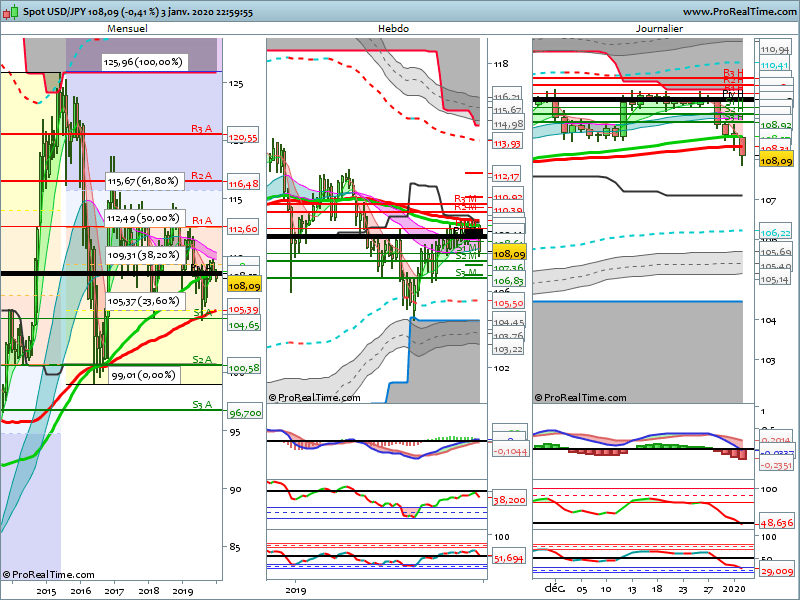Image resolution: width=800 pixels, height=600 pixels.
Task: Click the R3 A pivot resistance label
Action: [202, 128]
